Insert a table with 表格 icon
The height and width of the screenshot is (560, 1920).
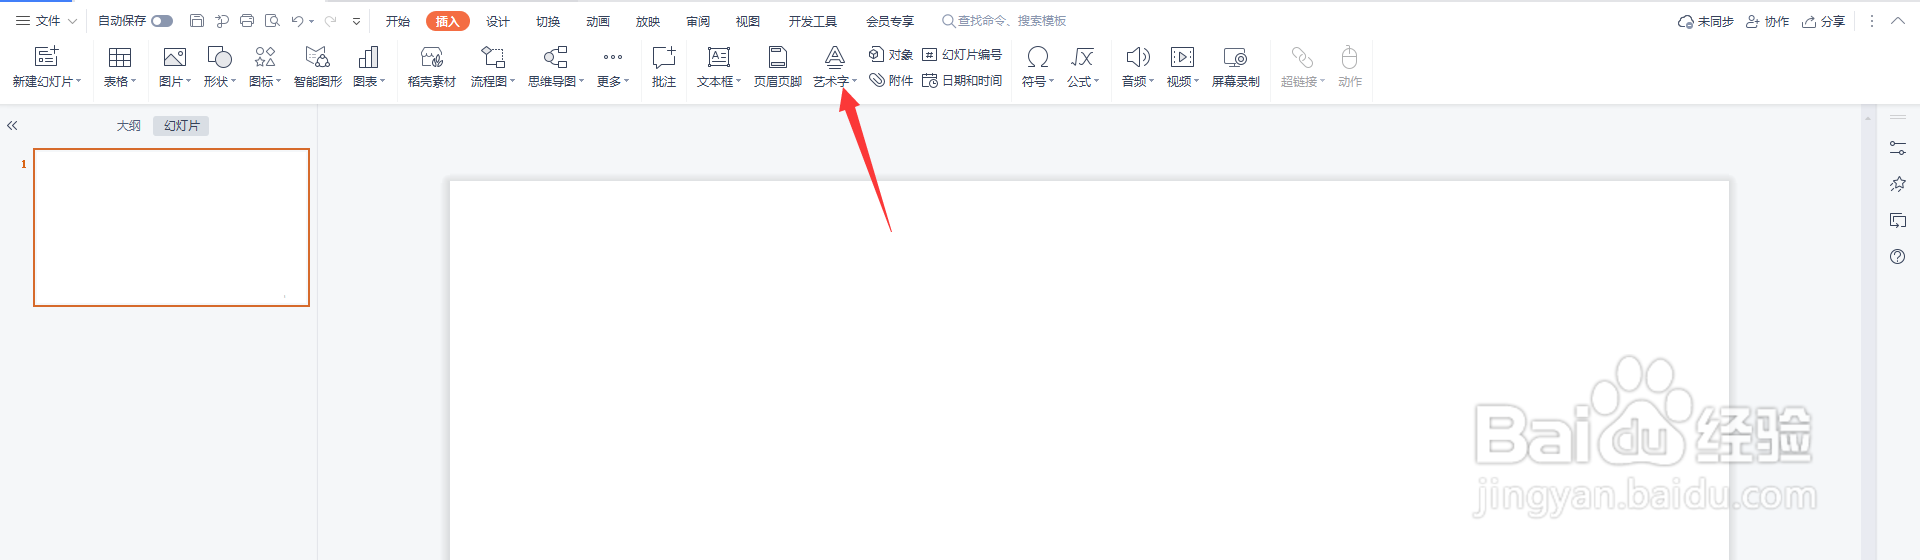click(x=120, y=57)
